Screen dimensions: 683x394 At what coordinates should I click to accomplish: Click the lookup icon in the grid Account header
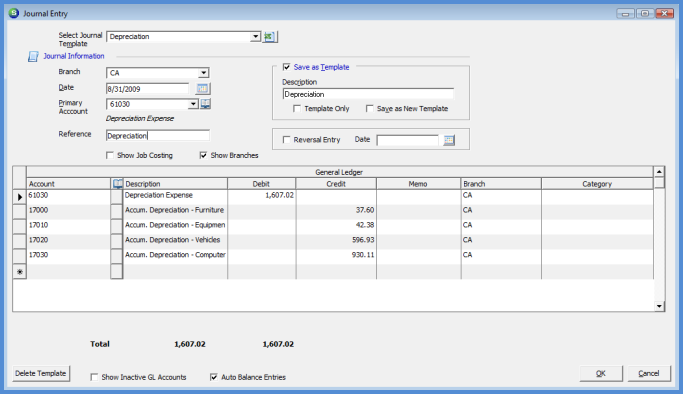coord(118,184)
